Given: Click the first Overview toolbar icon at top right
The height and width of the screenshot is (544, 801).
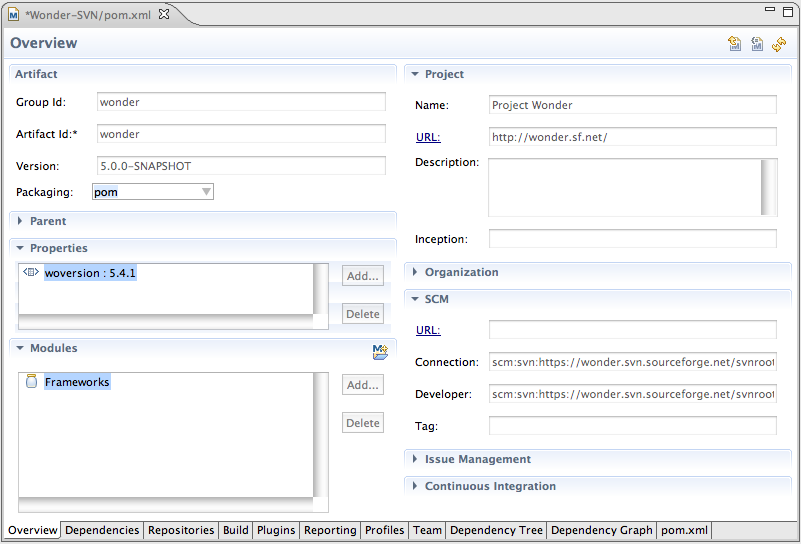Looking at the screenshot, I should pyautogui.click(x=735, y=44).
